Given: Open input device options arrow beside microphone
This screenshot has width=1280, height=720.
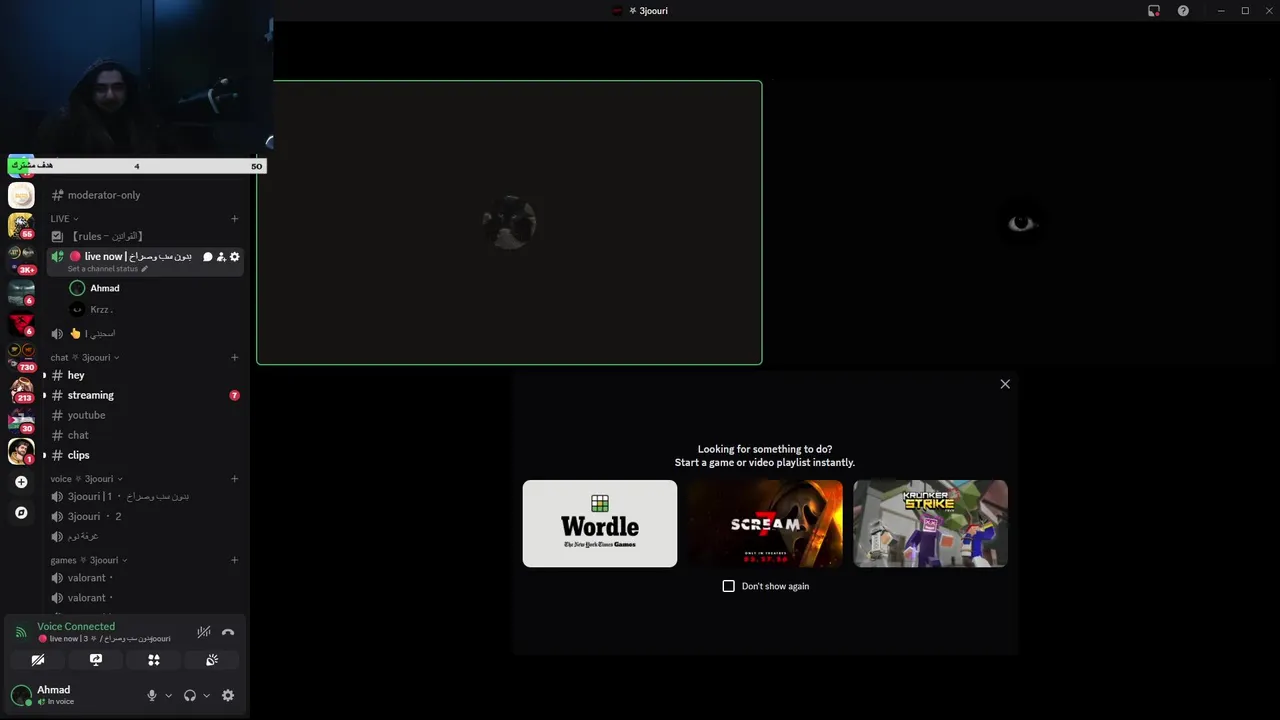Looking at the screenshot, I should (168, 695).
